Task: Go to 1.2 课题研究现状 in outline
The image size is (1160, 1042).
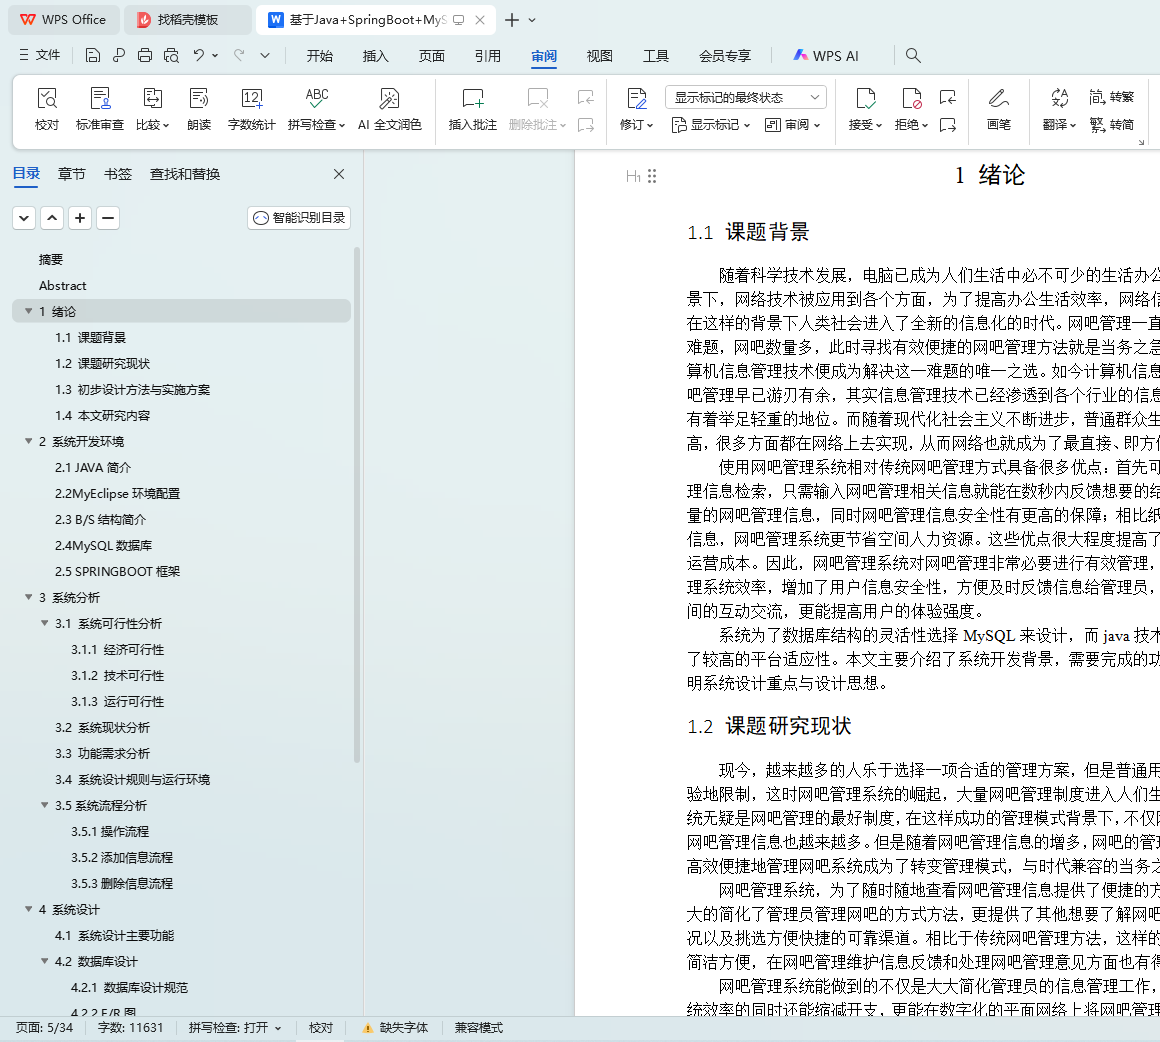Action: [102, 363]
